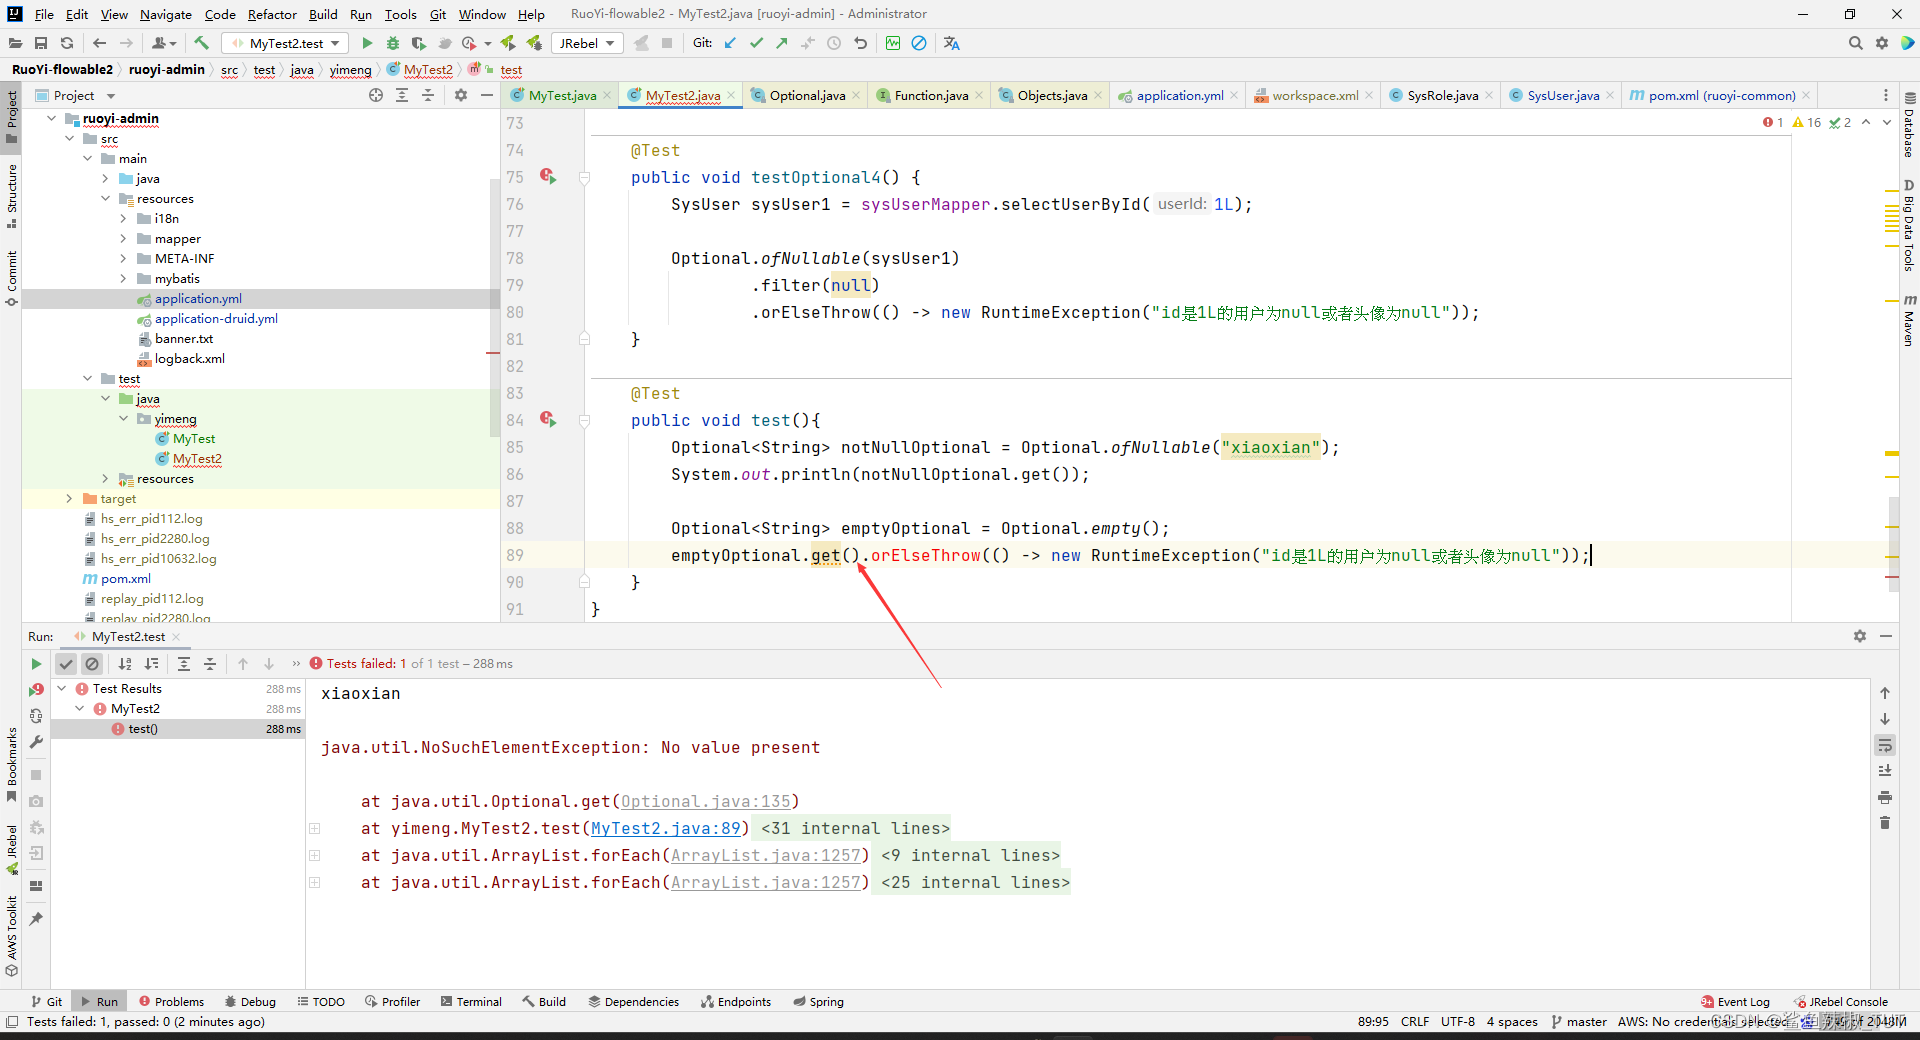Viewport: 1920px width, 1040px height.
Task: Start debugging with the bug icon
Action: tap(393, 43)
